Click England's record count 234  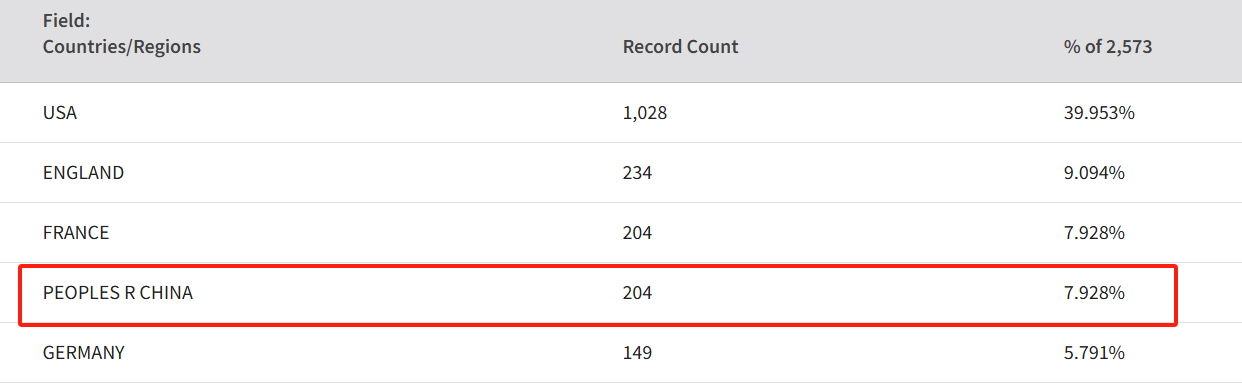pyautogui.click(x=637, y=173)
